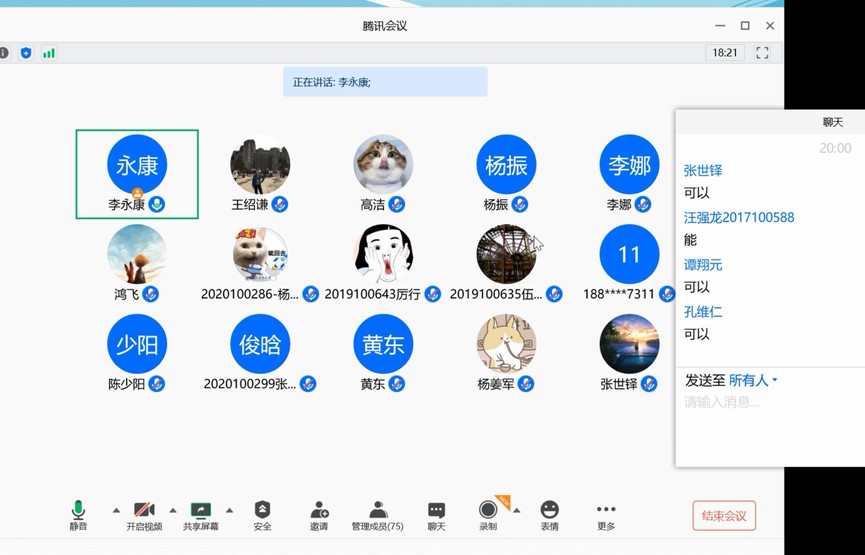Turn on camera with 开启视频
Screen dimensions: 865x555
point(144,510)
